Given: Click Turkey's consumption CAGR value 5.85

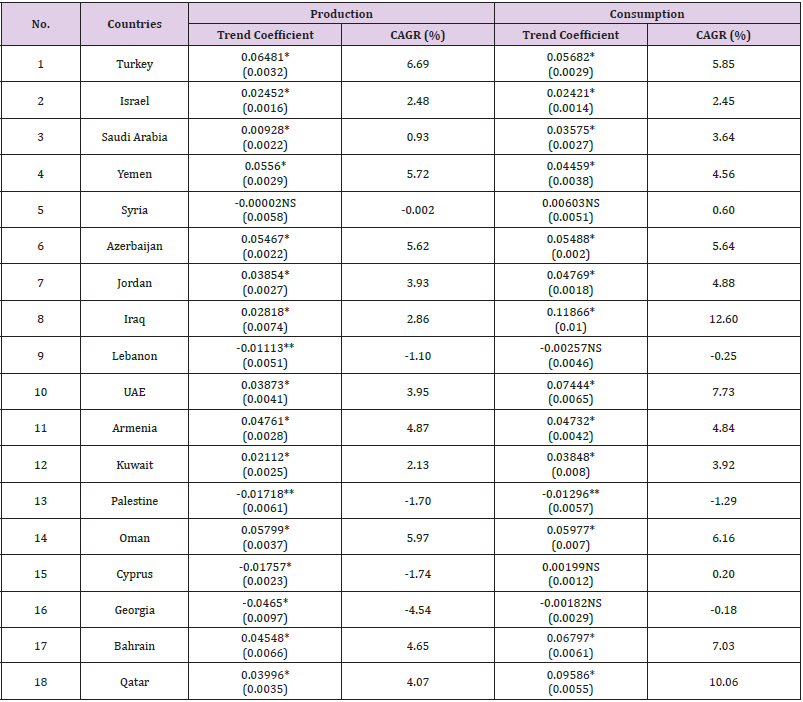Looking at the screenshot, I should click(x=723, y=64).
